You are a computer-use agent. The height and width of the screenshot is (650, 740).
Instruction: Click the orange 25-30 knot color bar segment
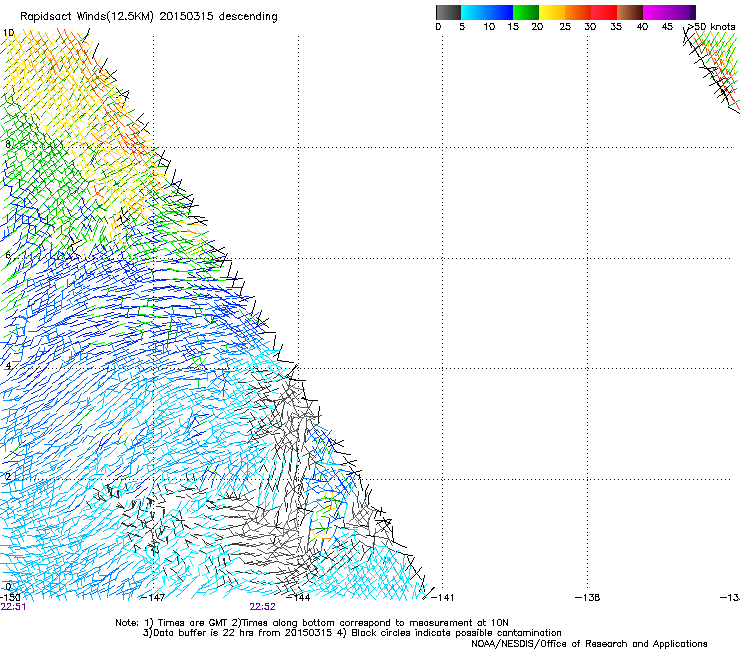tap(578, 12)
